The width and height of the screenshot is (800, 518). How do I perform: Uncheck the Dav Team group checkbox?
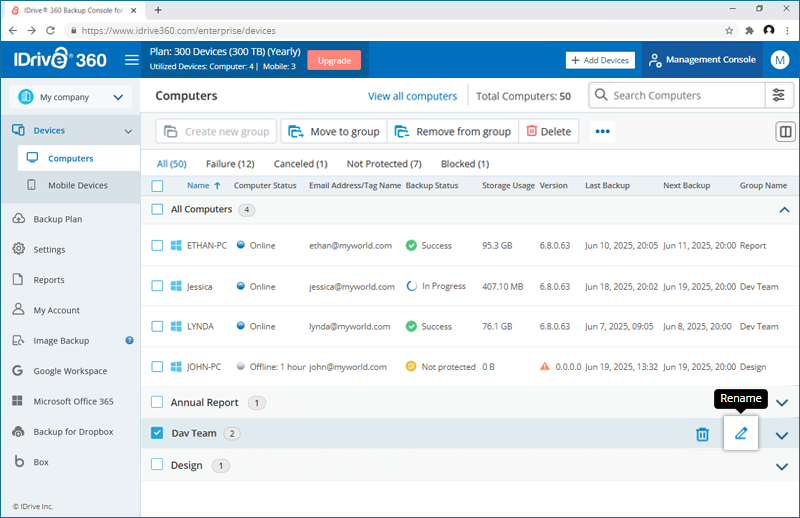click(157, 433)
